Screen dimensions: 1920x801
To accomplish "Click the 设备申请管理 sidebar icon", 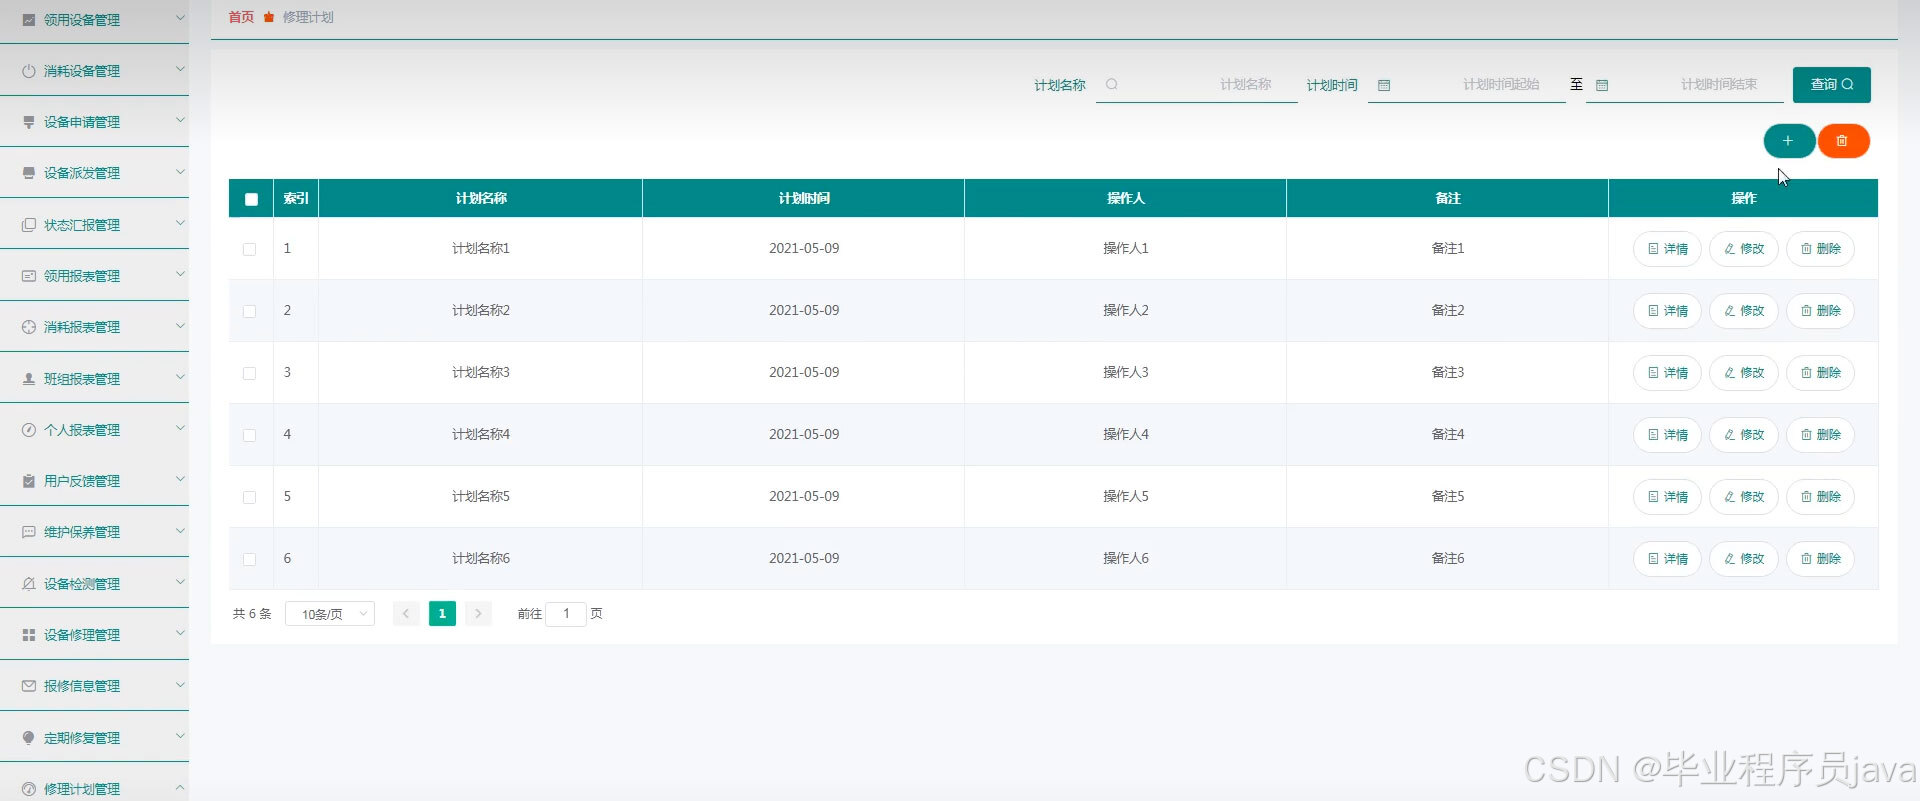I will click(29, 122).
